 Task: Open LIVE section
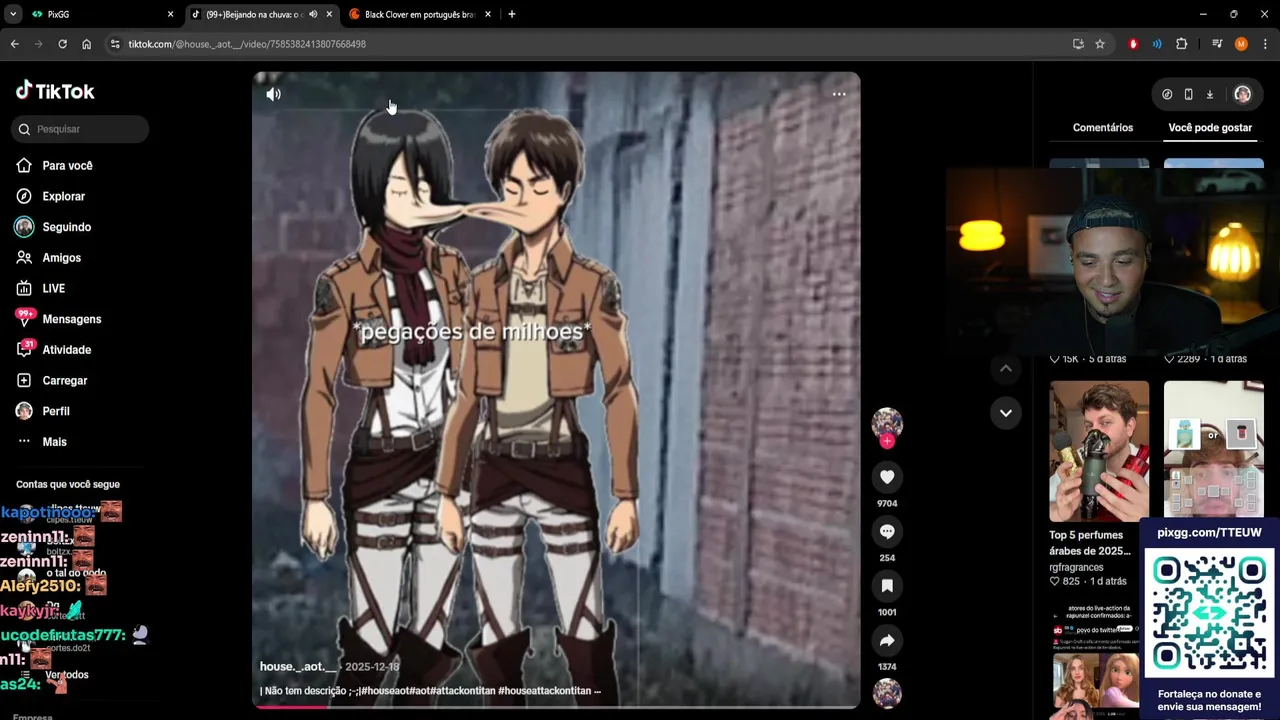point(53,289)
